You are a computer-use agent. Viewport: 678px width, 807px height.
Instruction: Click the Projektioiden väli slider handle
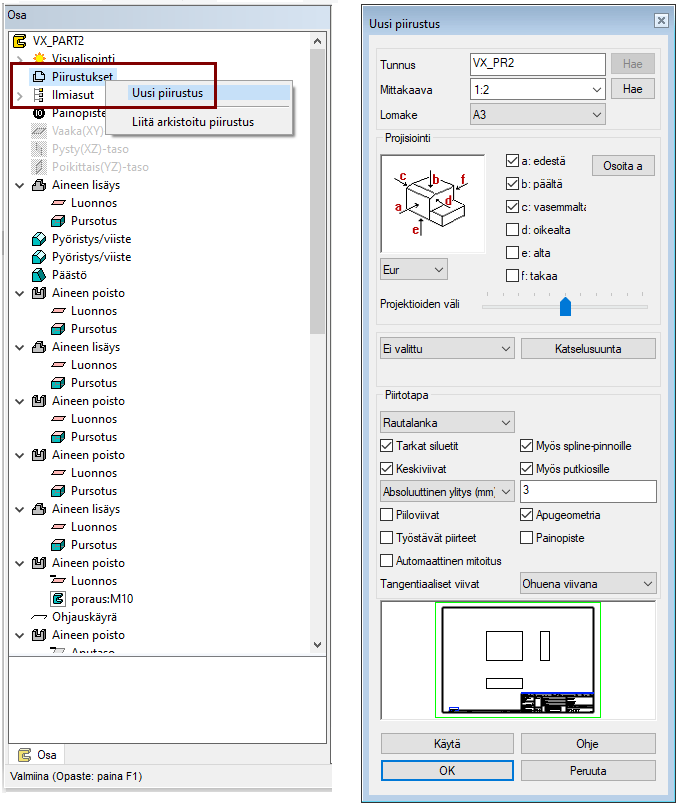565,306
